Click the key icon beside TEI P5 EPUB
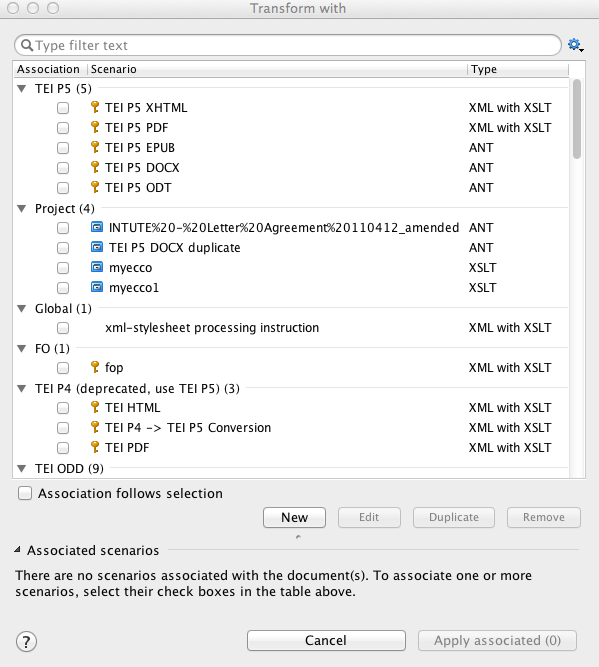This screenshot has width=599, height=667. (95, 147)
